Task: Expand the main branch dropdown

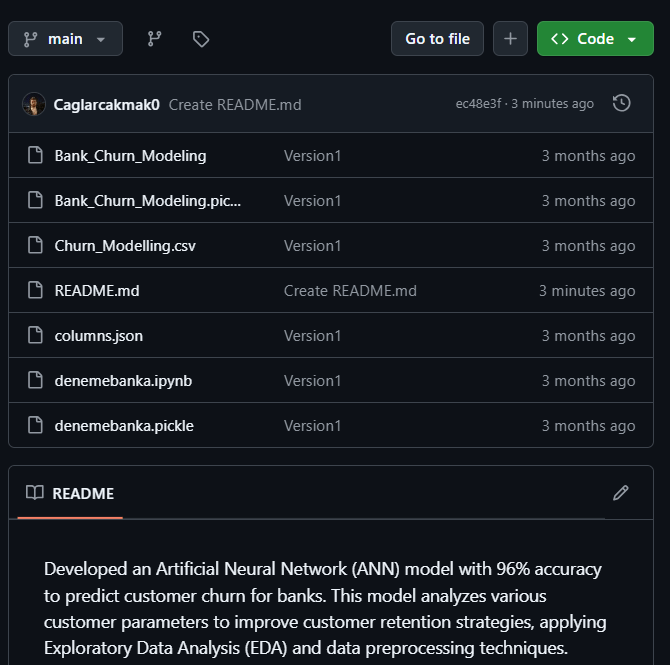Action: click(66, 39)
